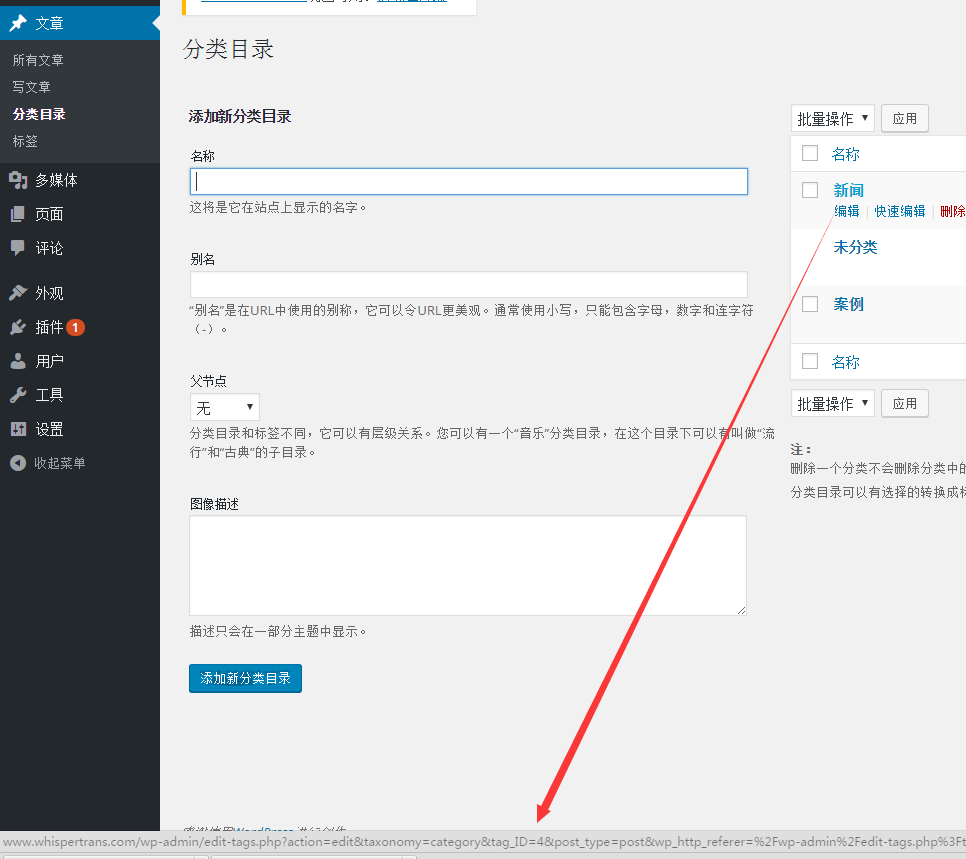The image size is (966, 859).
Task: Check the checkbox next to 案例 category
Action: click(809, 304)
